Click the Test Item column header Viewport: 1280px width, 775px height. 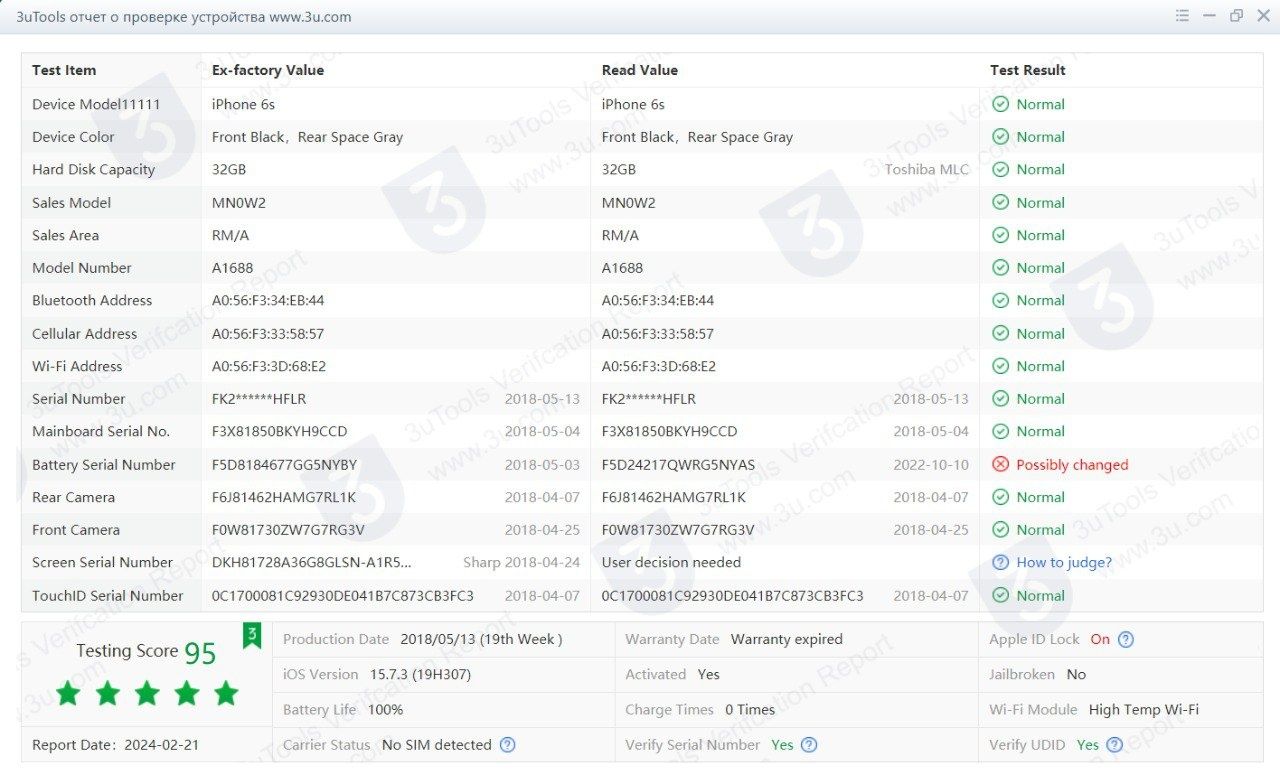coord(64,71)
